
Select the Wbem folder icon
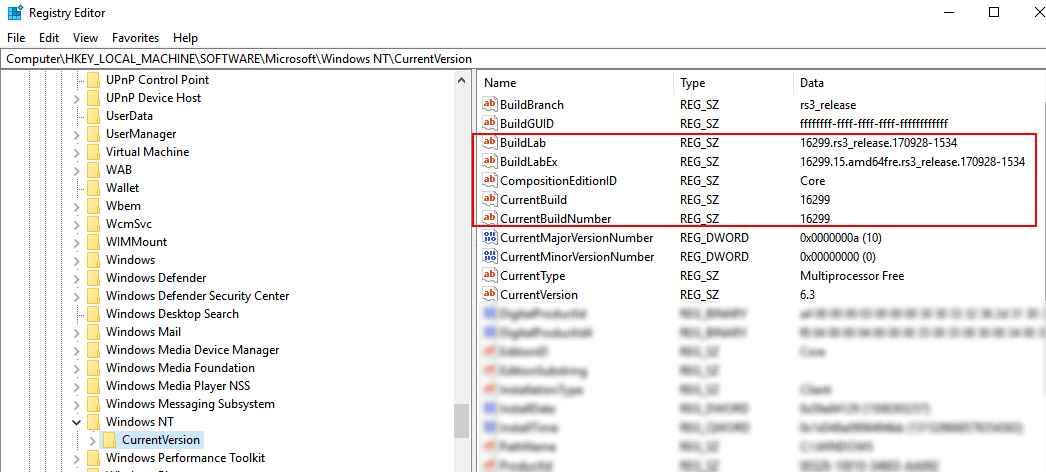pos(93,206)
